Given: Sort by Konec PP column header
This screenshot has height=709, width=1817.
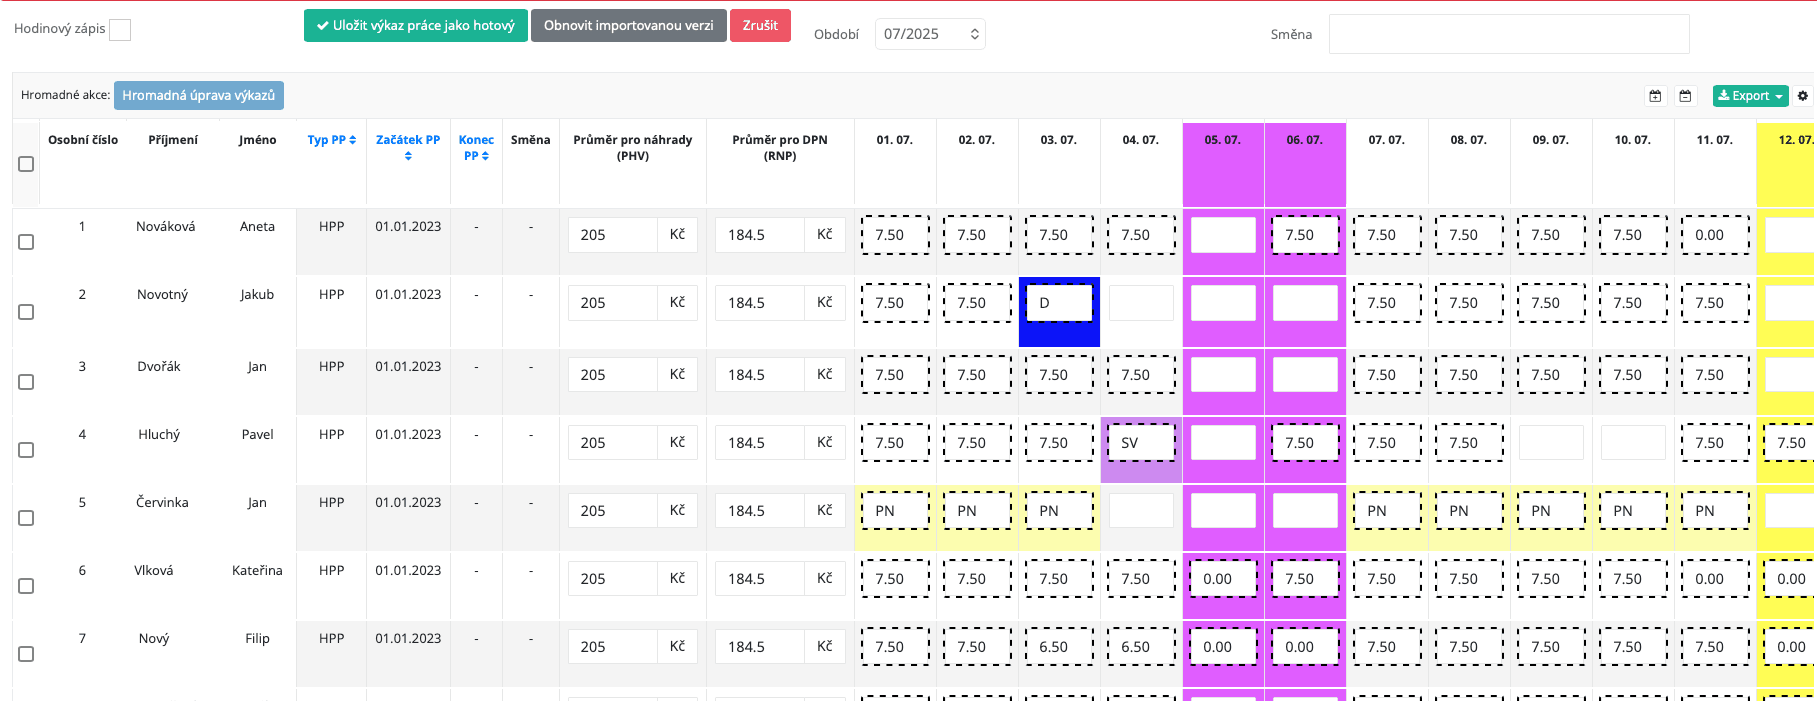Looking at the screenshot, I should pos(476,147).
